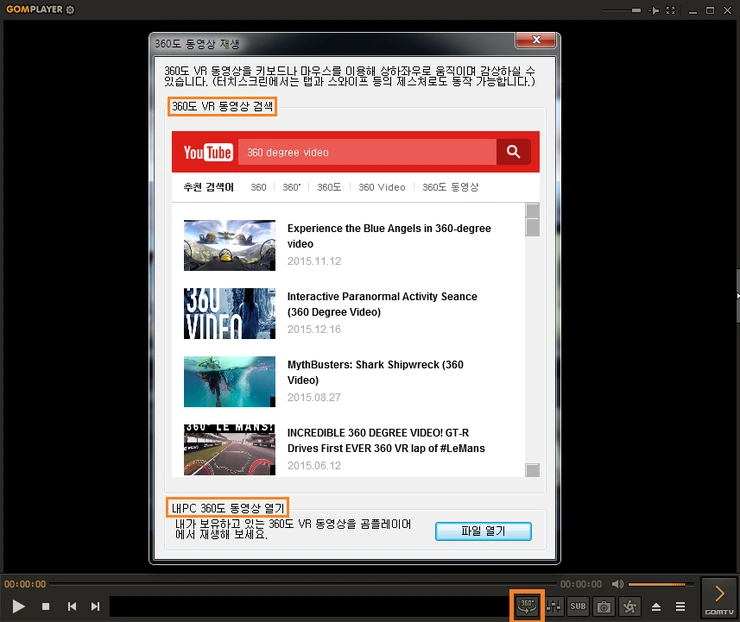740x622 pixels.
Task: Expand side panel via right edge handle
Action: pos(737,296)
